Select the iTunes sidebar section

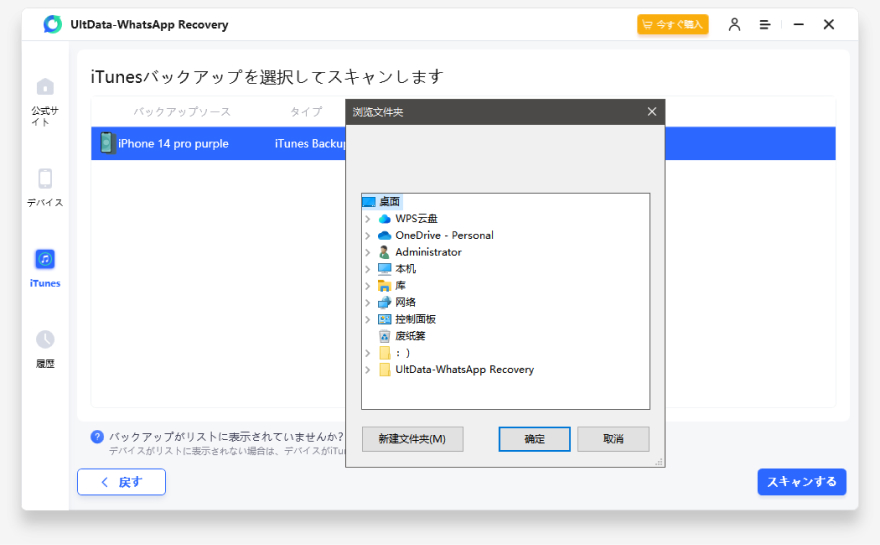[45, 269]
